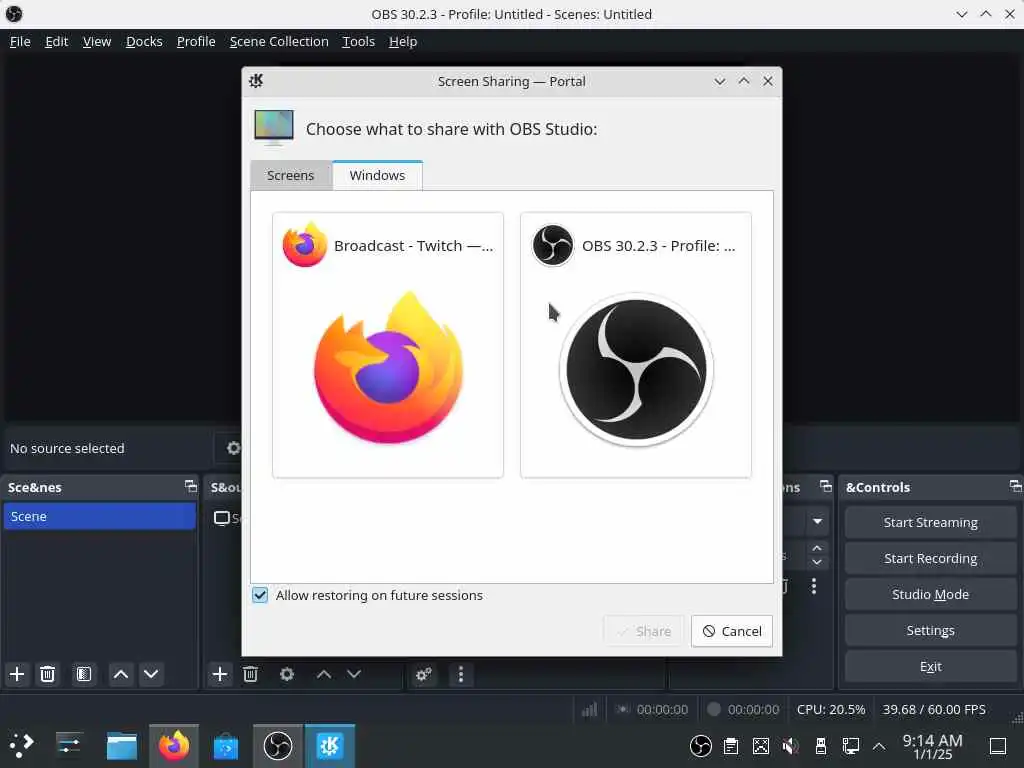Uncheck Allow restoring on future sessions

260,595
